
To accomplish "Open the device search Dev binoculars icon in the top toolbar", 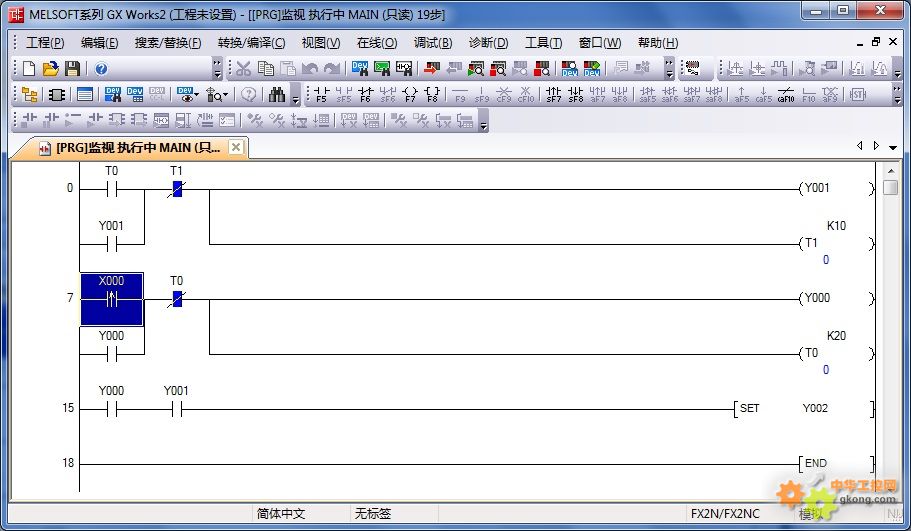I will (360, 69).
